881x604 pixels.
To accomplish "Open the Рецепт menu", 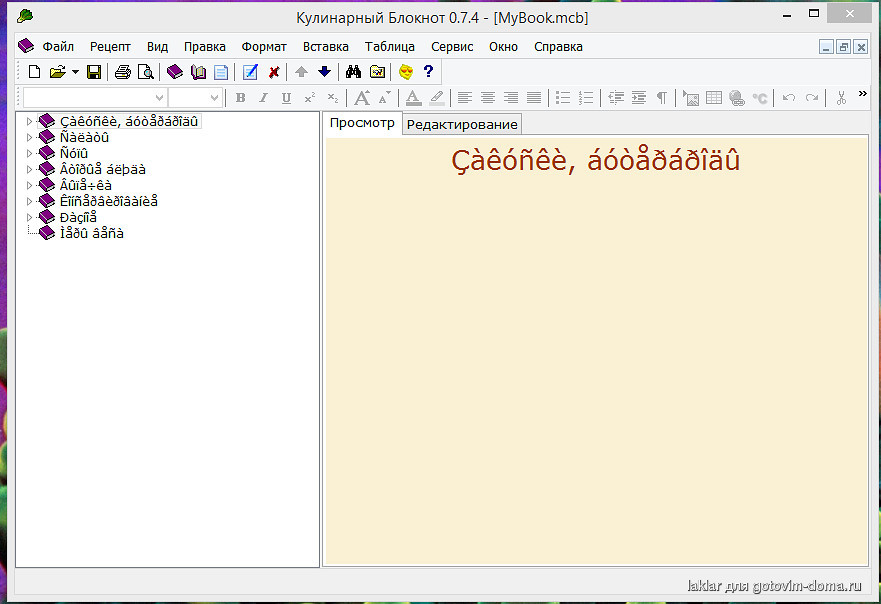I will click(110, 47).
